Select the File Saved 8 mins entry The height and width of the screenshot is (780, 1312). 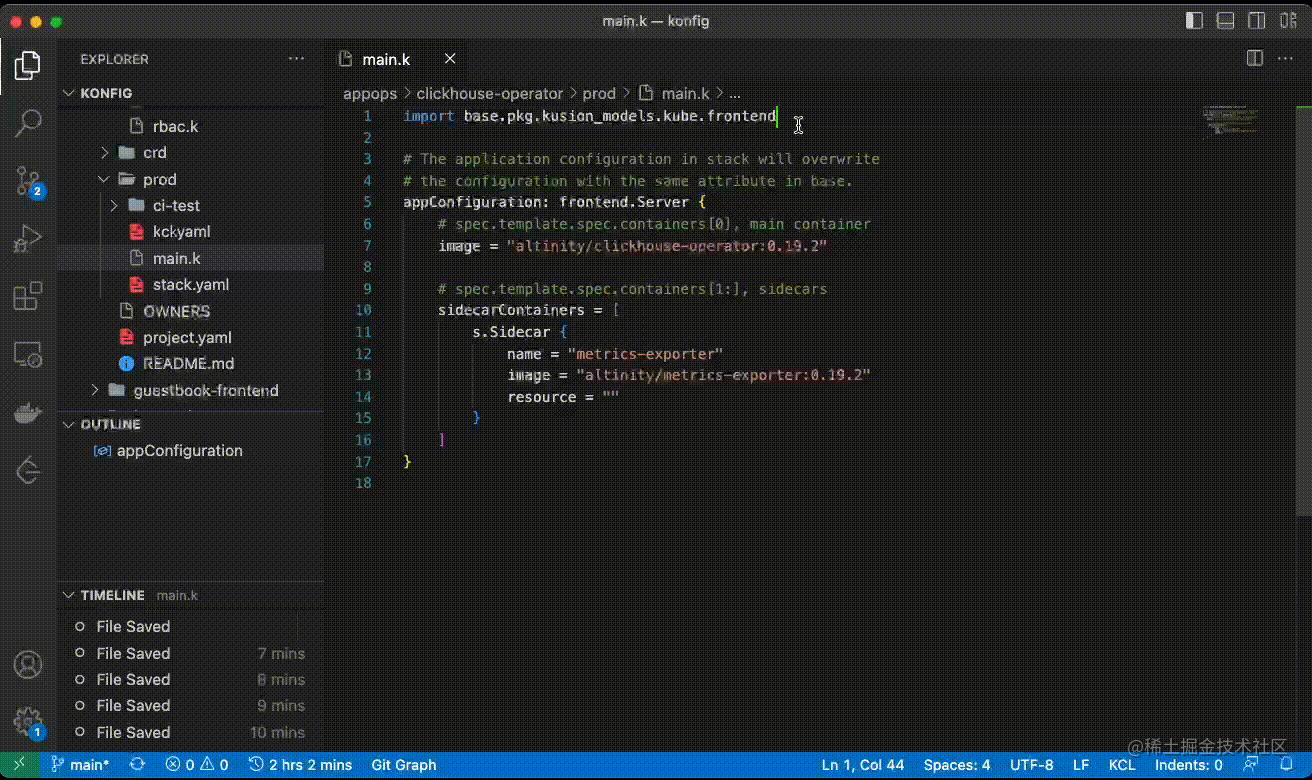tap(191, 680)
